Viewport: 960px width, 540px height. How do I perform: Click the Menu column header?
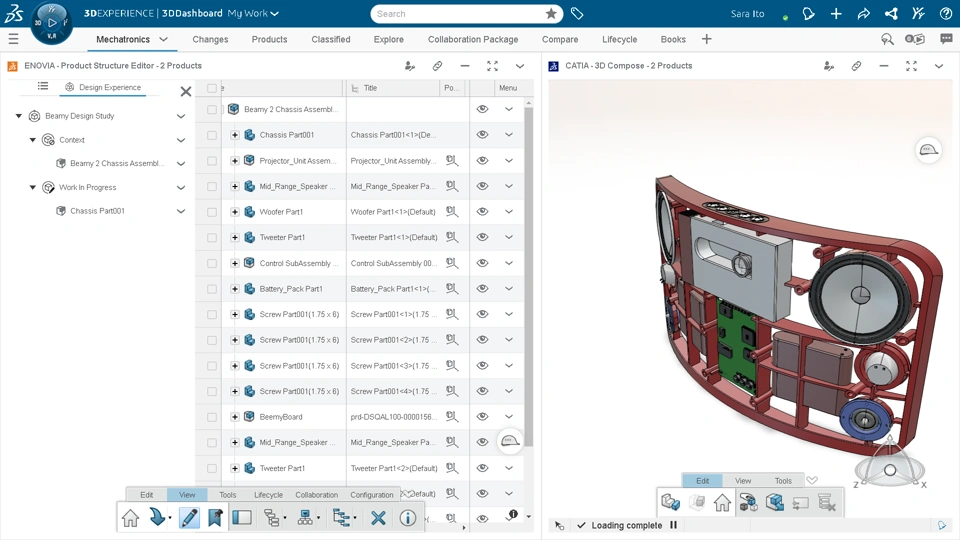pos(508,88)
